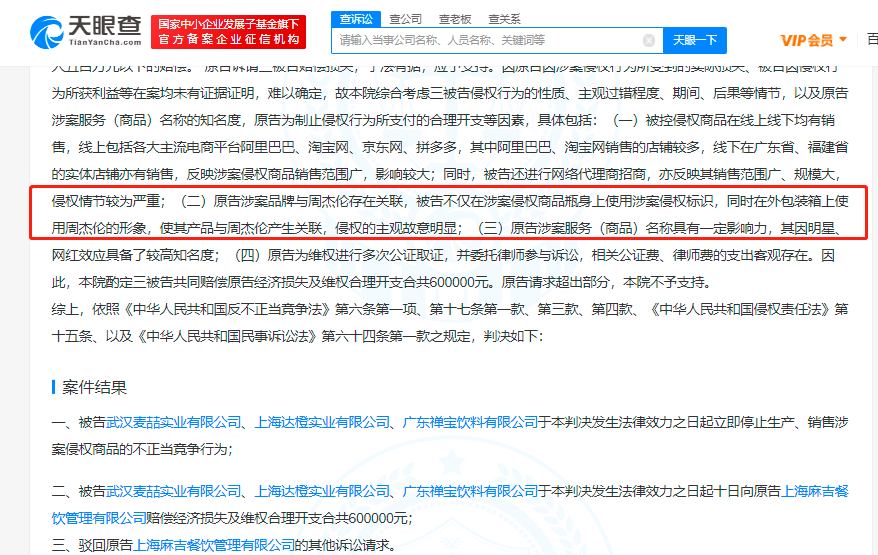Select the 查诉讼 search tab
Screen dimensions: 878x555
[356, 19]
